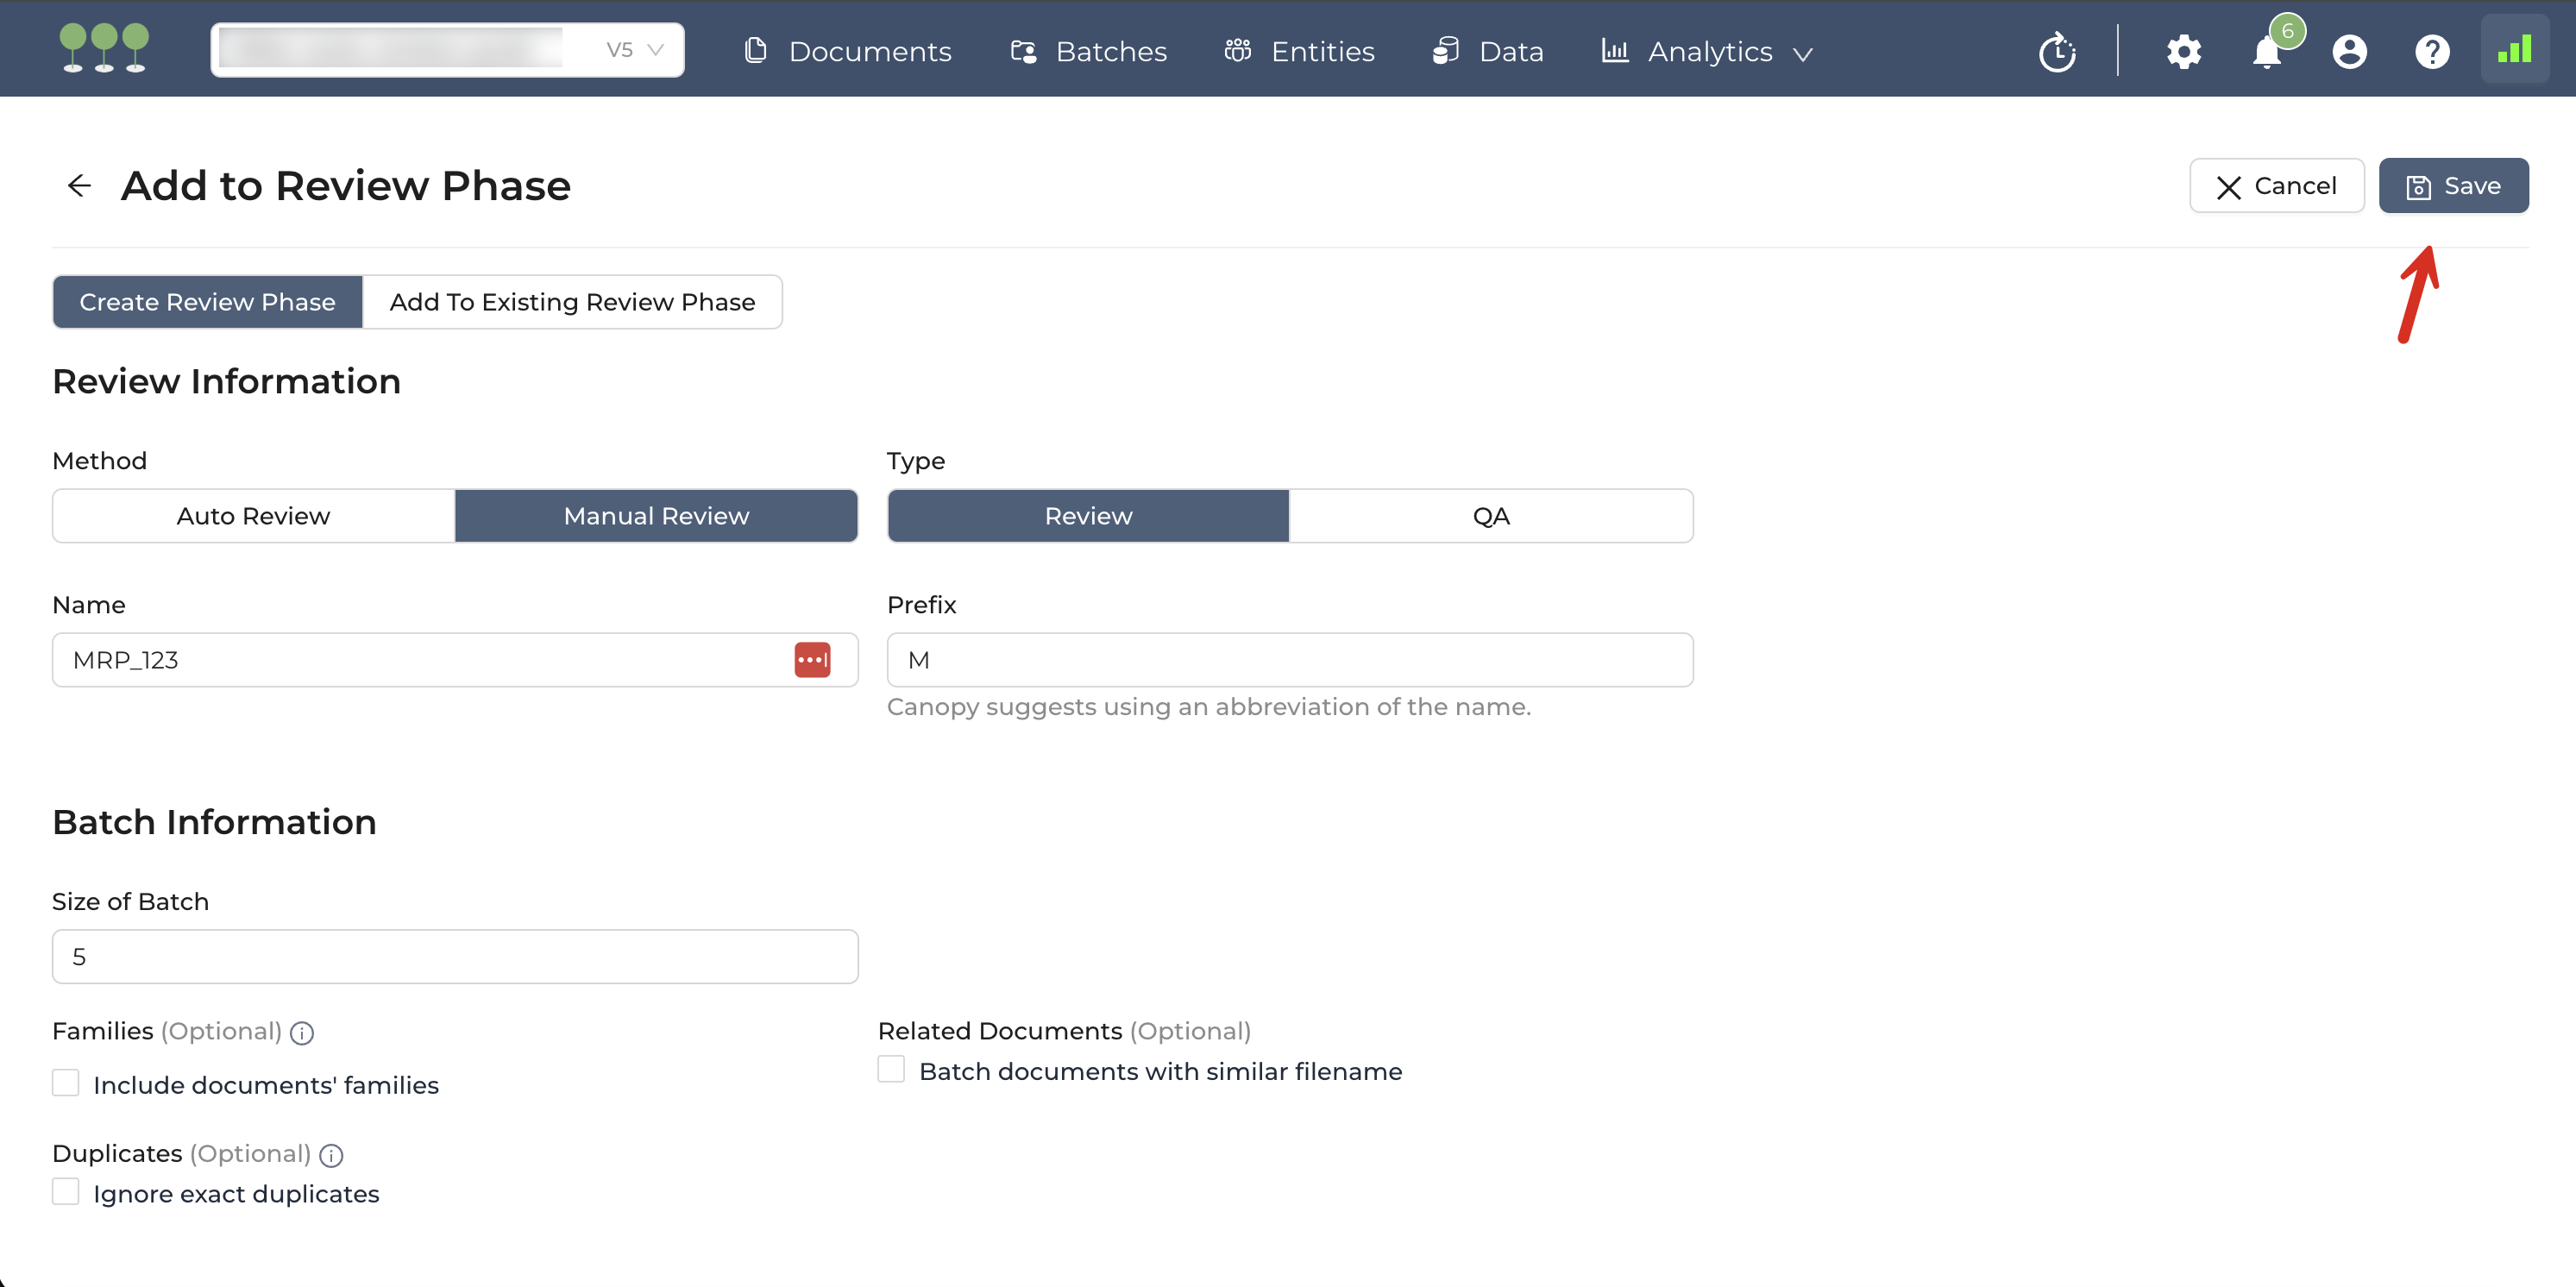Select the Auto Review method
Viewport: 2576px width, 1287px height.
point(253,516)
